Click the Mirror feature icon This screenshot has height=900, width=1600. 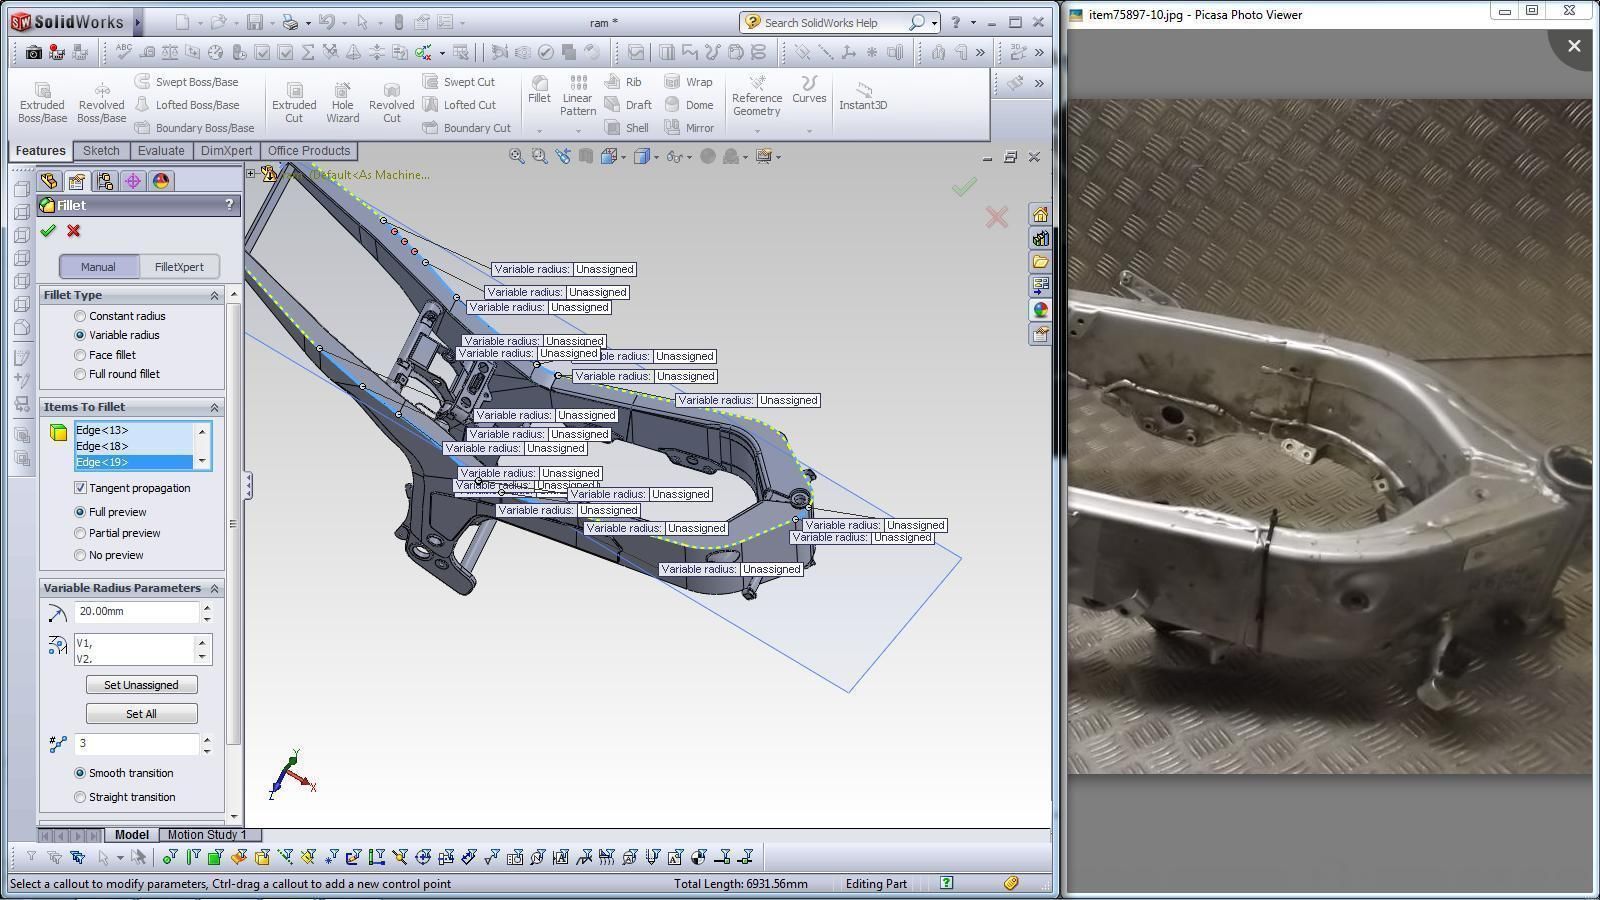point(689,128)
